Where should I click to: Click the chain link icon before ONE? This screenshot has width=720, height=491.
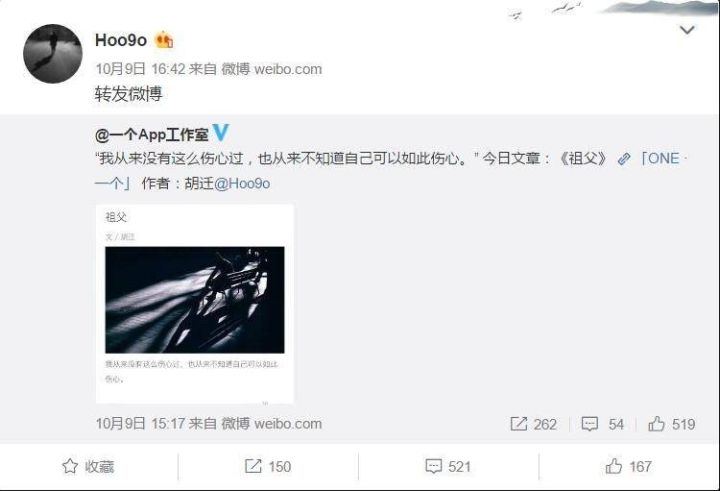click(624, 159)
